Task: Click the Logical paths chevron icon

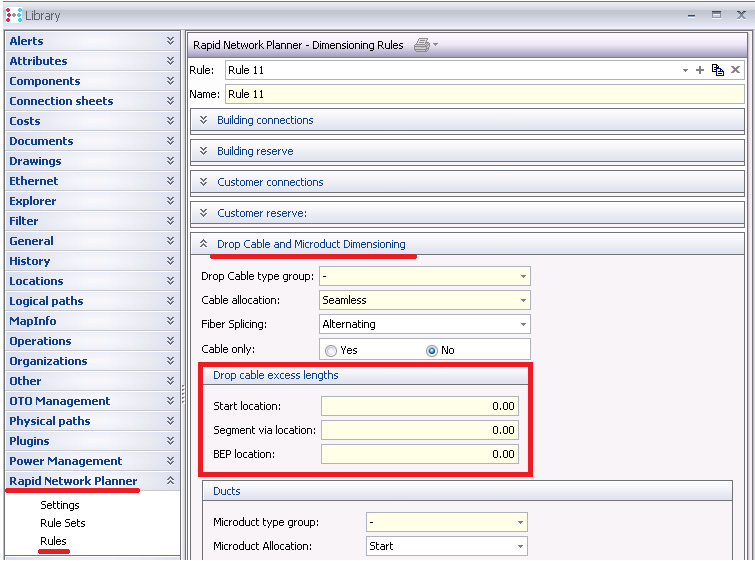Action: pos(170,301)
